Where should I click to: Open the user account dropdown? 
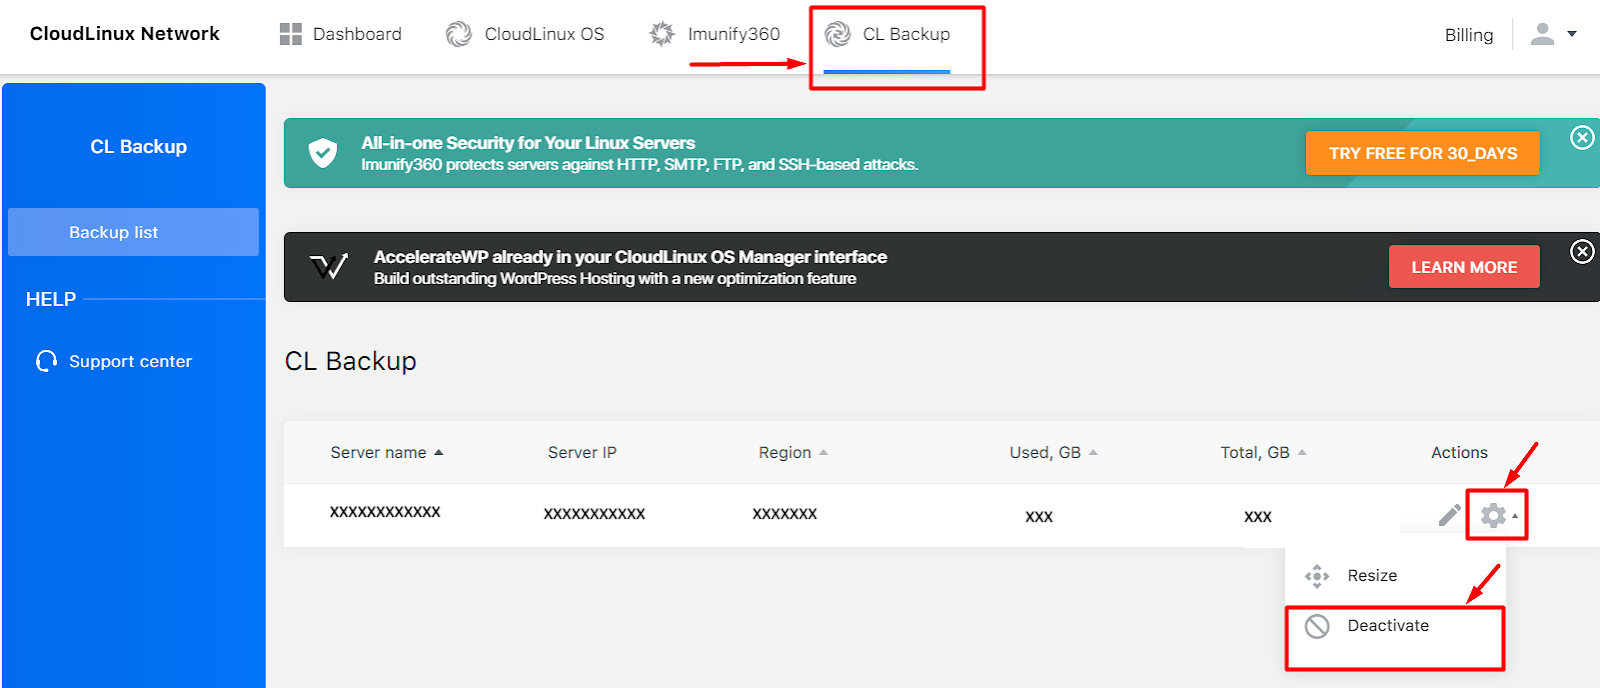click(x=1554, y=34)
